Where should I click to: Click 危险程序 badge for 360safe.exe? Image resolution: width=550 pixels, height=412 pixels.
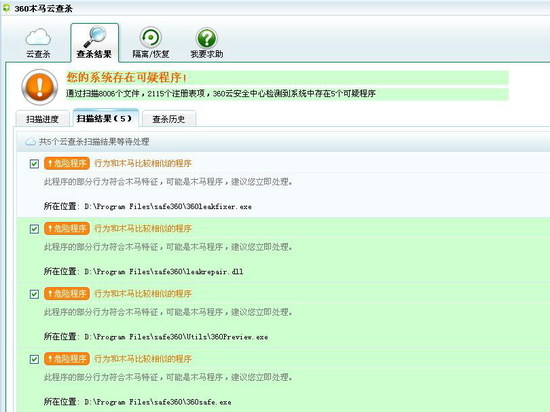tap(67, 359)
